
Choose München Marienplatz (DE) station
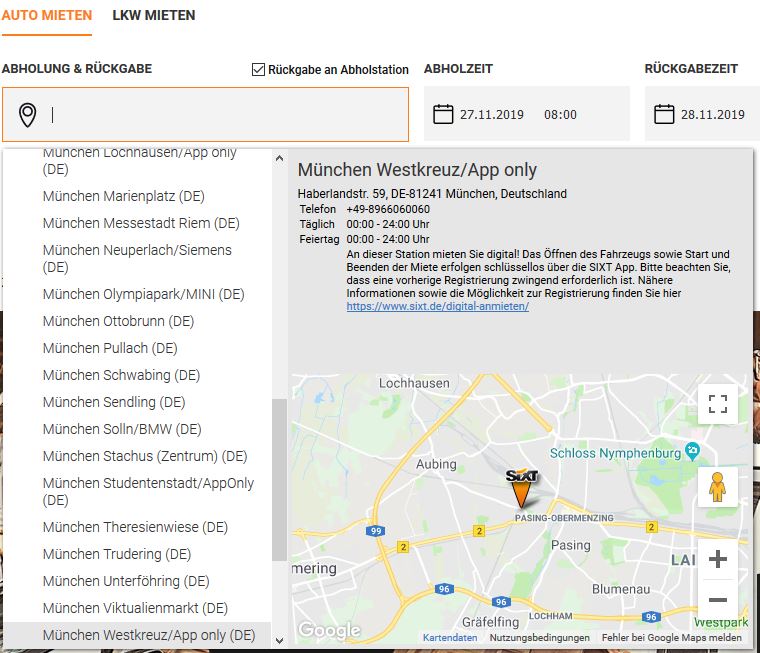pos(137,196)
